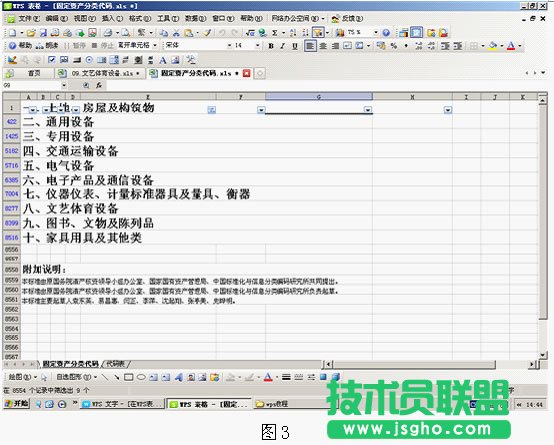Click the Save disk icon
Image resolution: width=554 pixels, height=445 pixels.
pyautogui.click(x=43, y=33)
